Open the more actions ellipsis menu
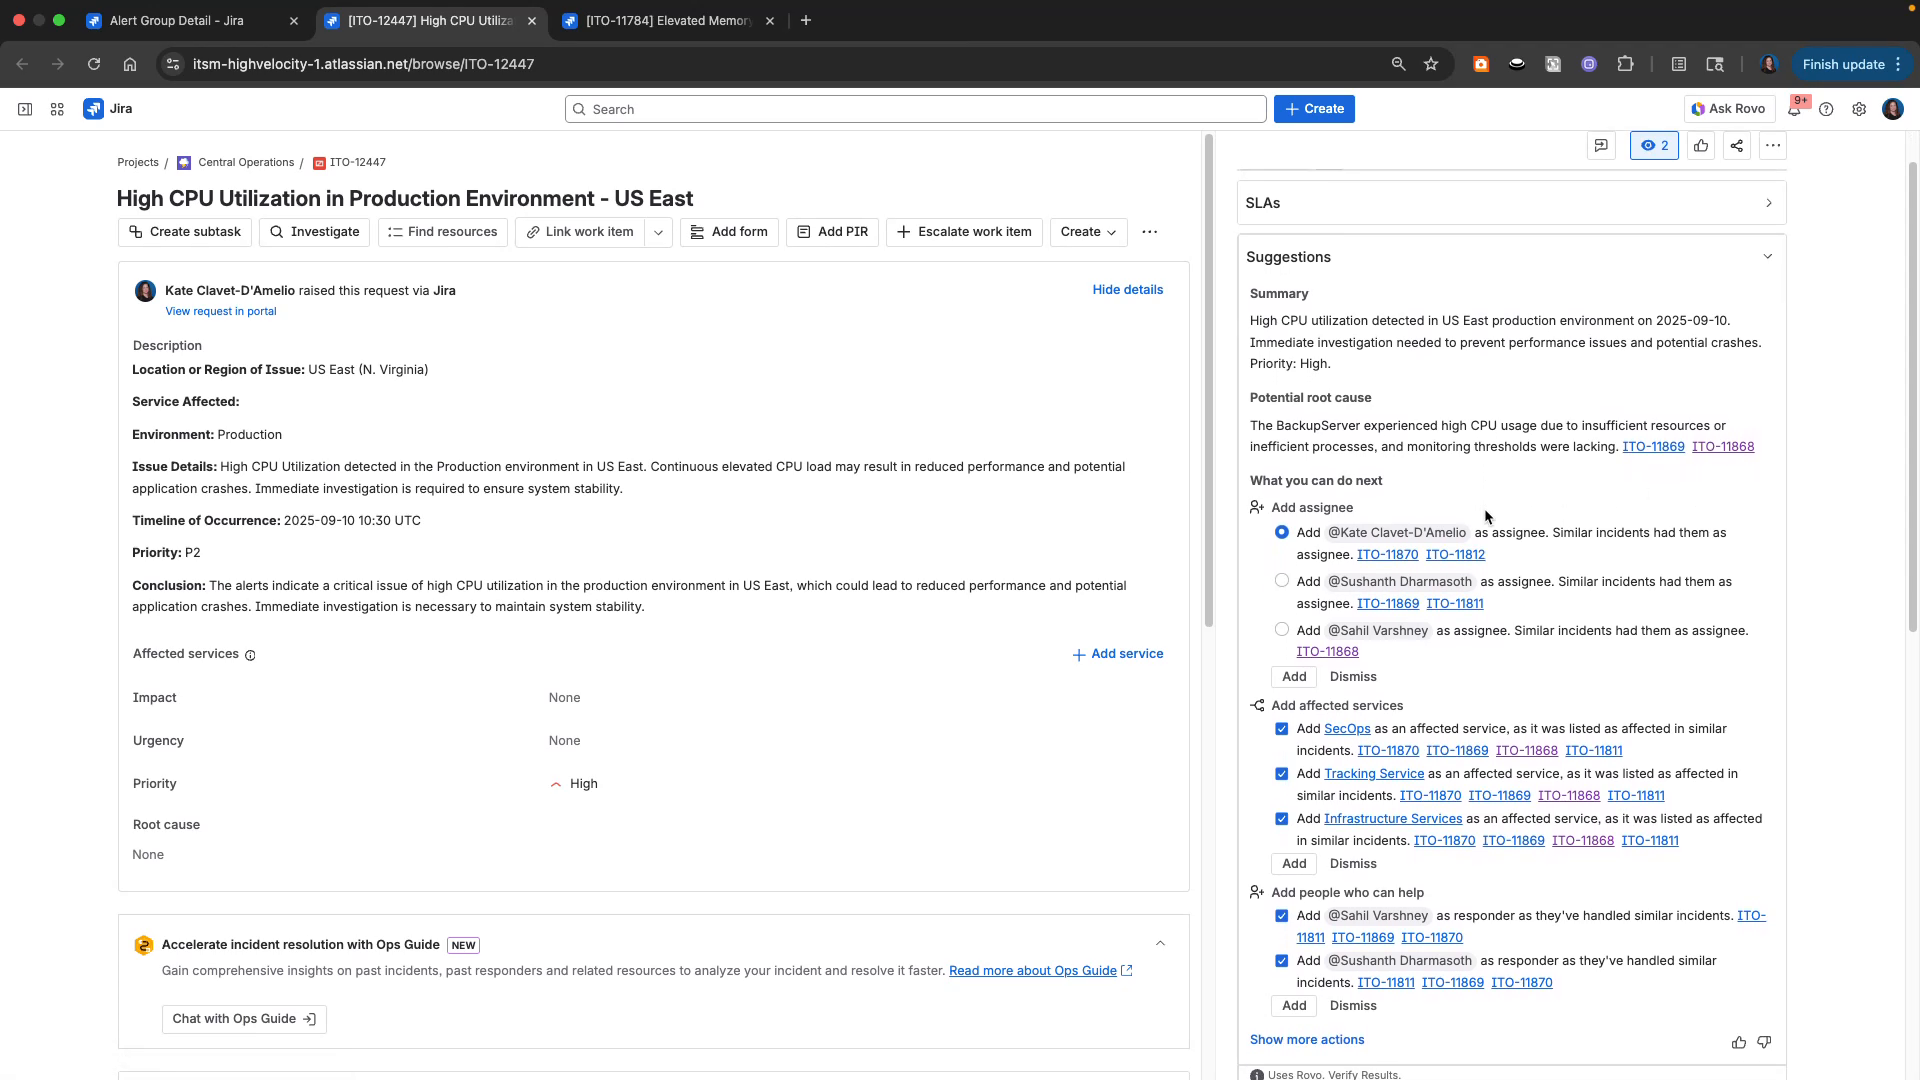This screenshot has width=1920, height=1080. pos(1773,145)
